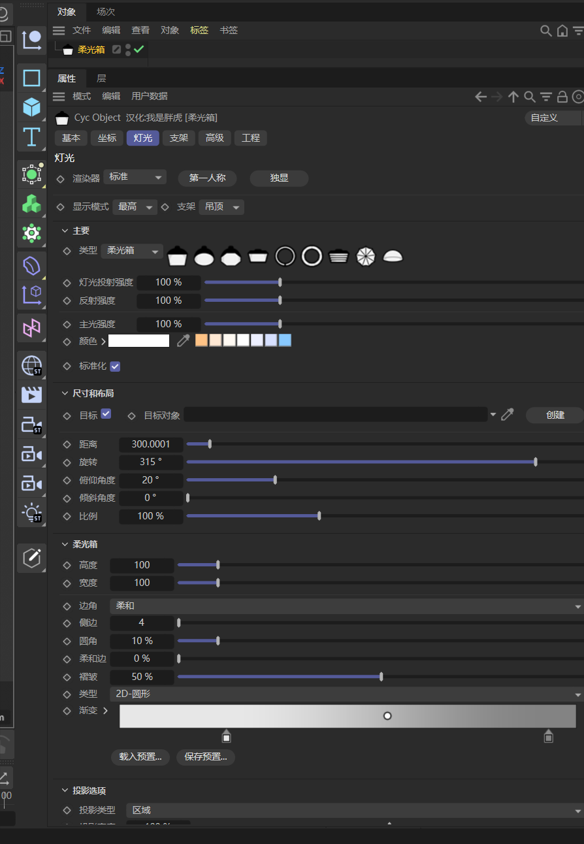Viewport: 584px width, 844px height.
Task: Toggle keyframe diamond beside 灯光投射强度
Action: click(67, 283)
